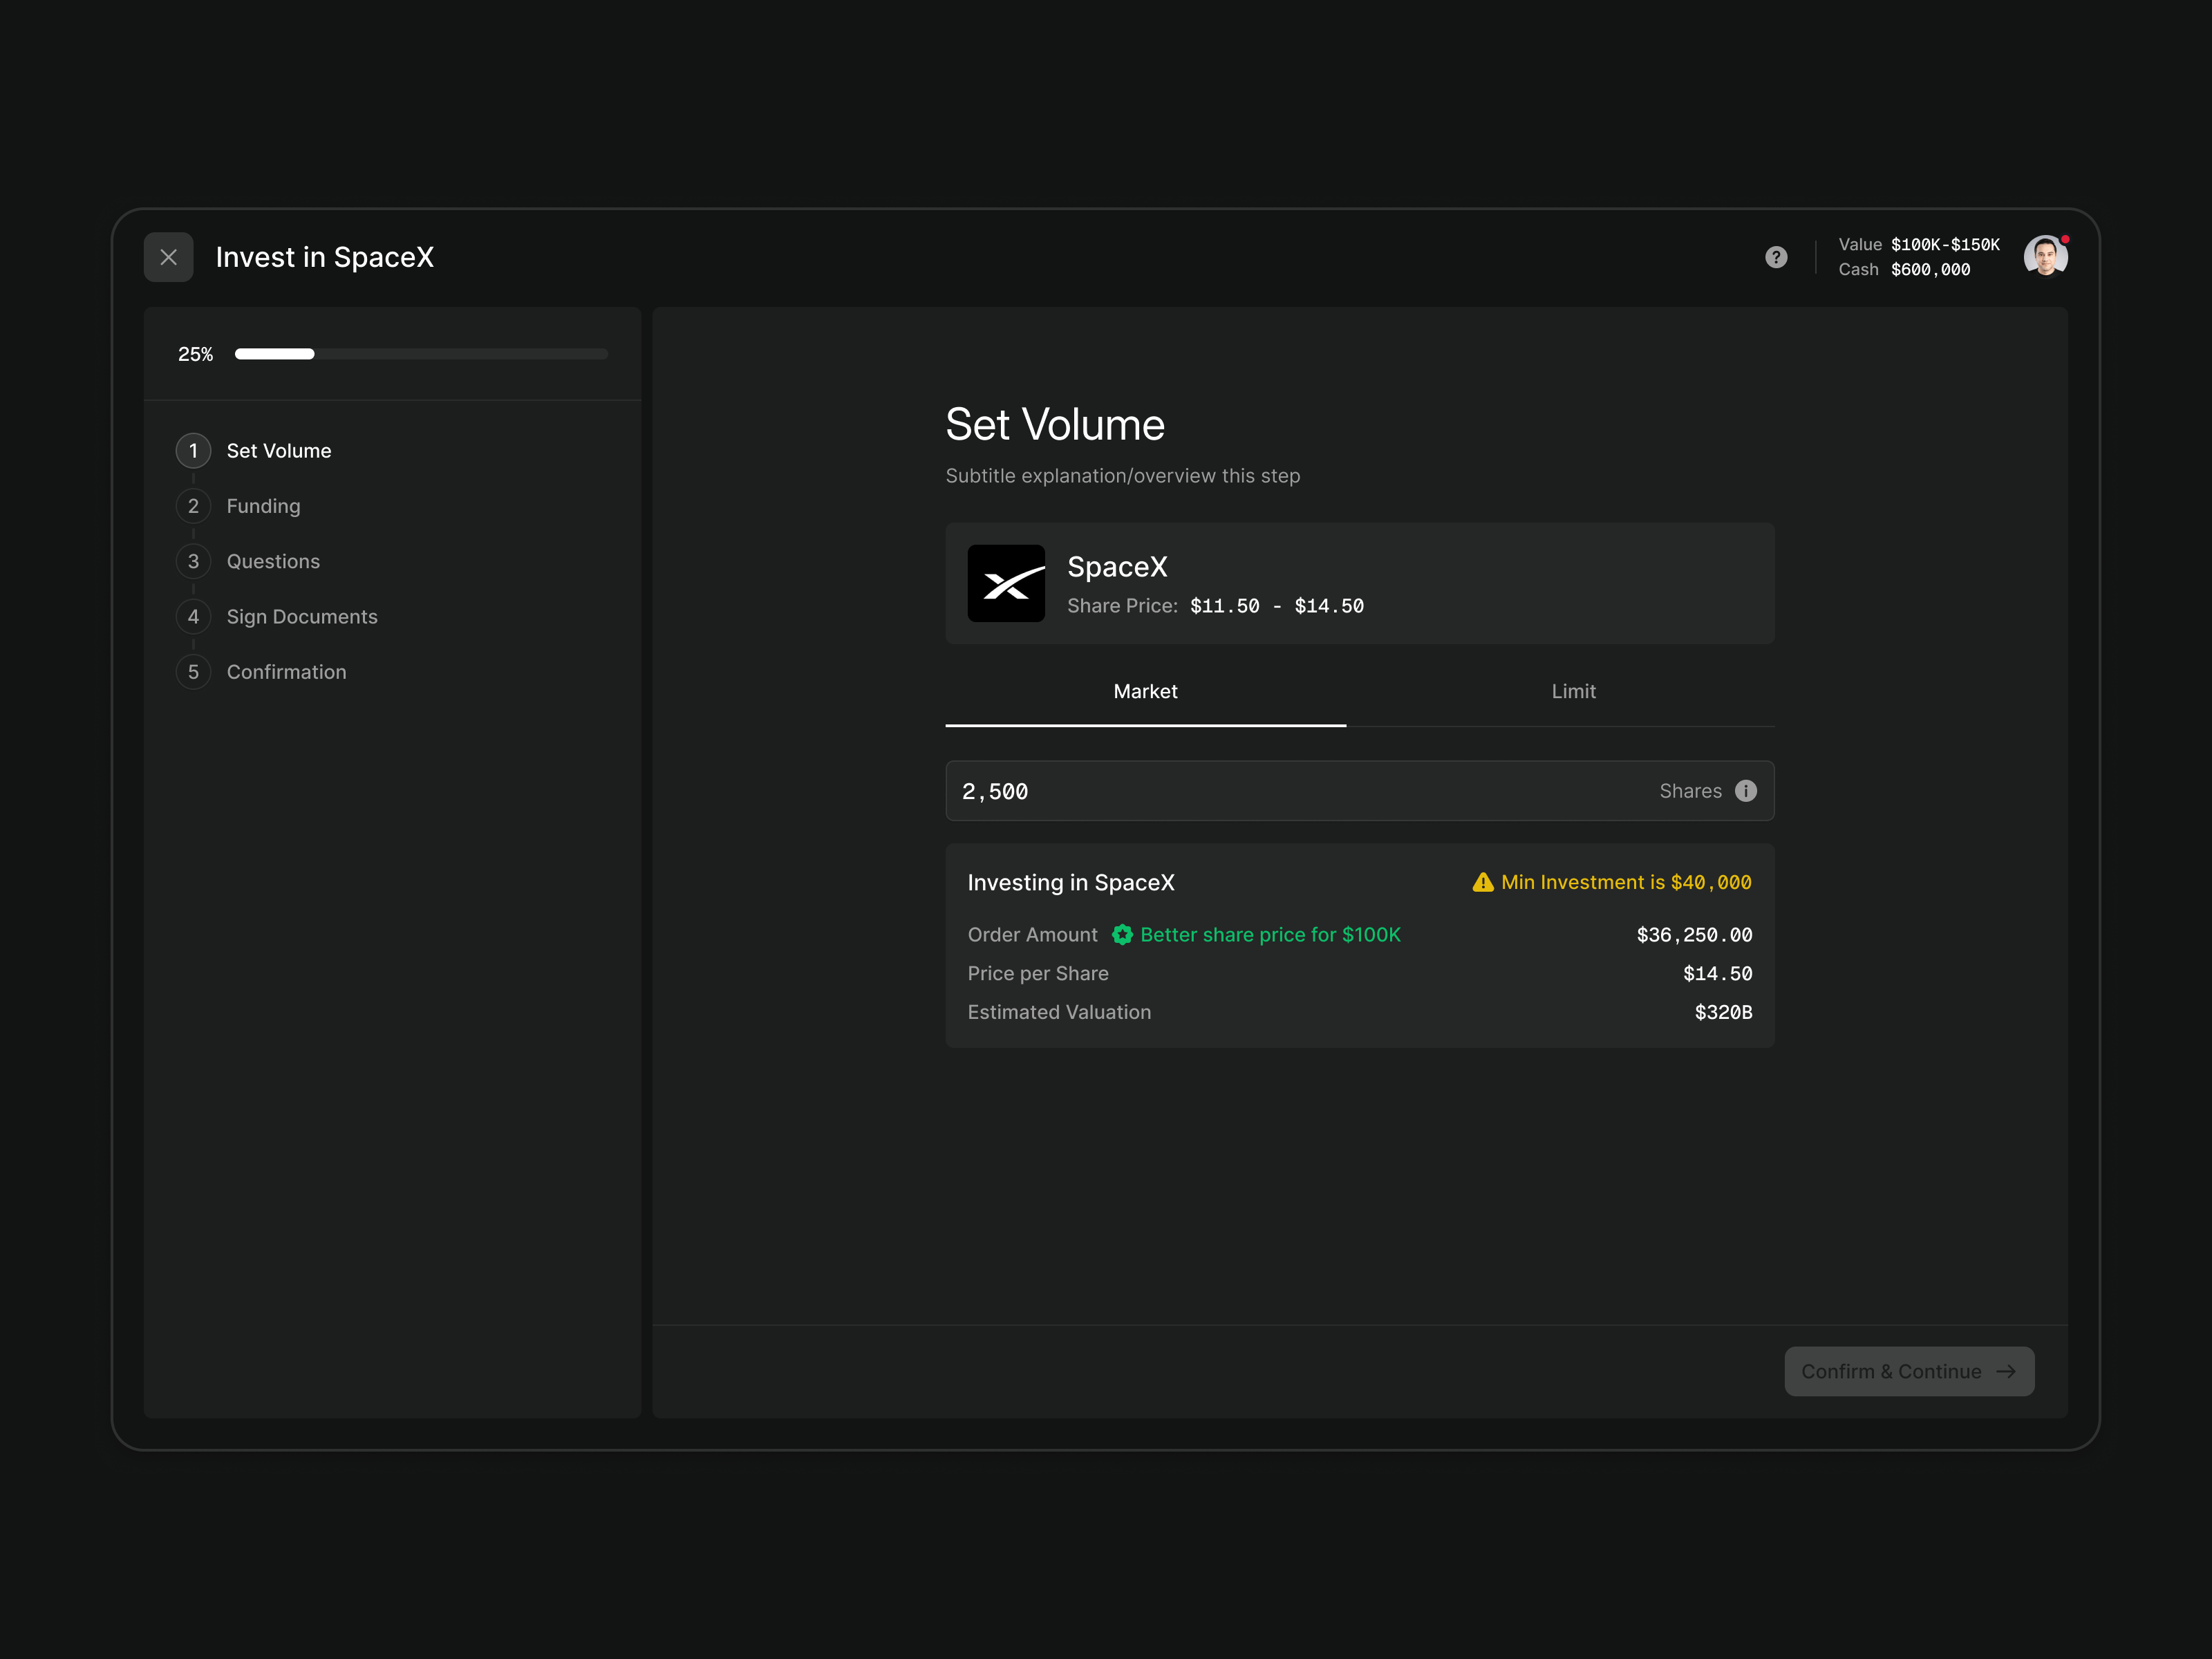Click the 25% progress bar
2212x1659 pixels.
(420, 354)
